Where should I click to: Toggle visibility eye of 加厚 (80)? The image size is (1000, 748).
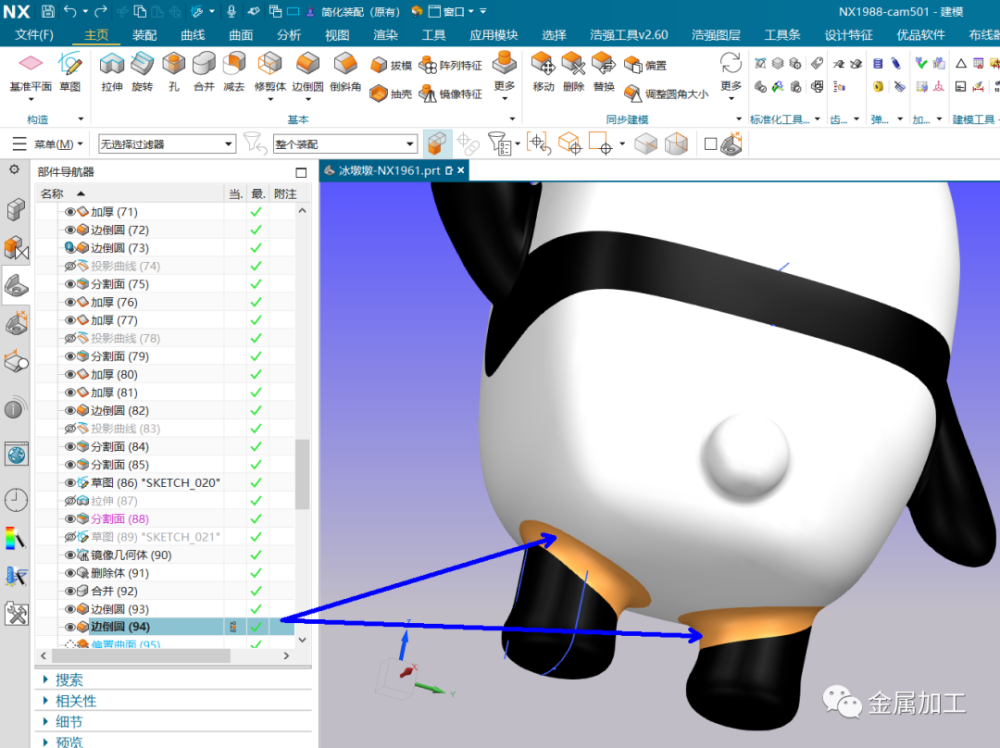(70, 374)
